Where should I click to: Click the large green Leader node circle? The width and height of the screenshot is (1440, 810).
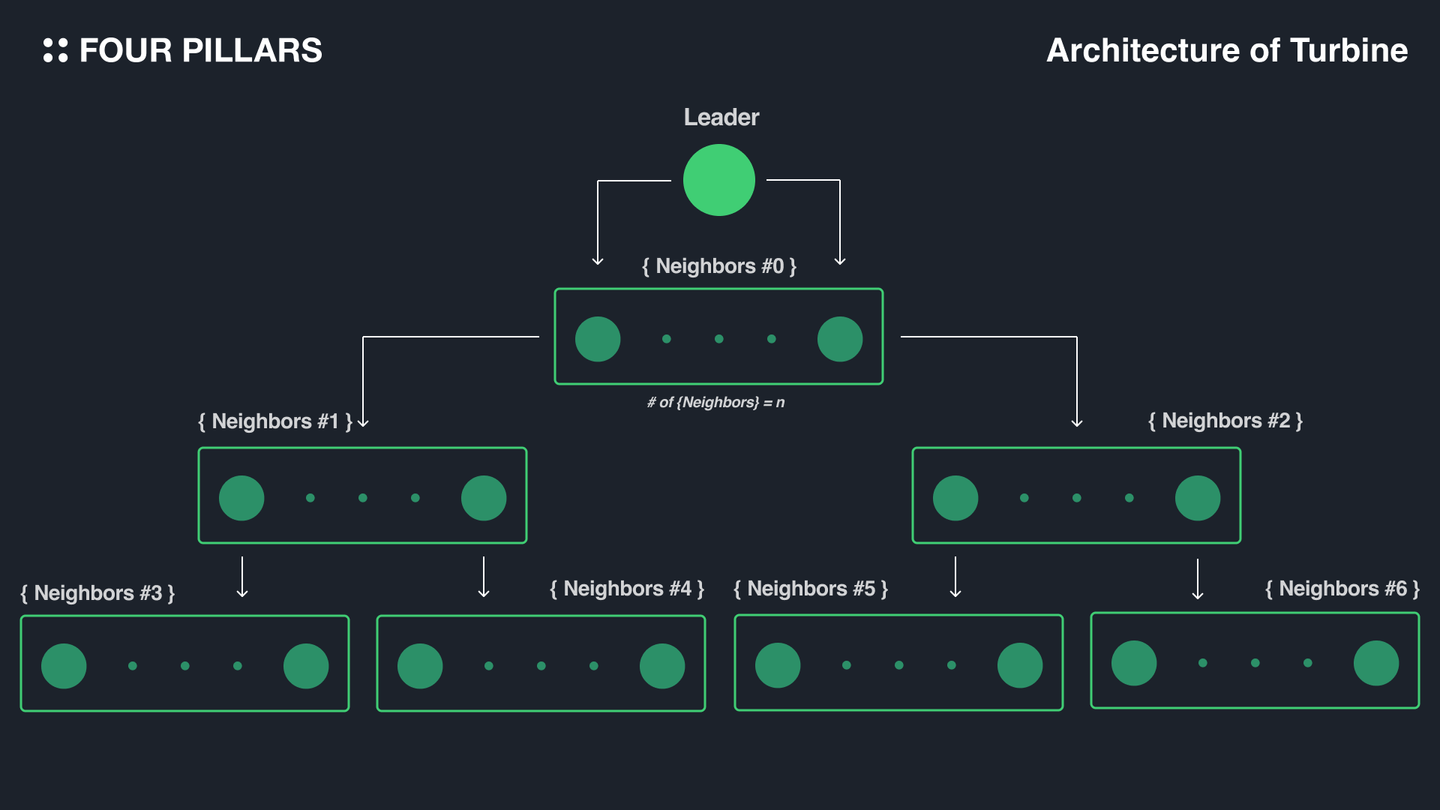tap(719, 180)
